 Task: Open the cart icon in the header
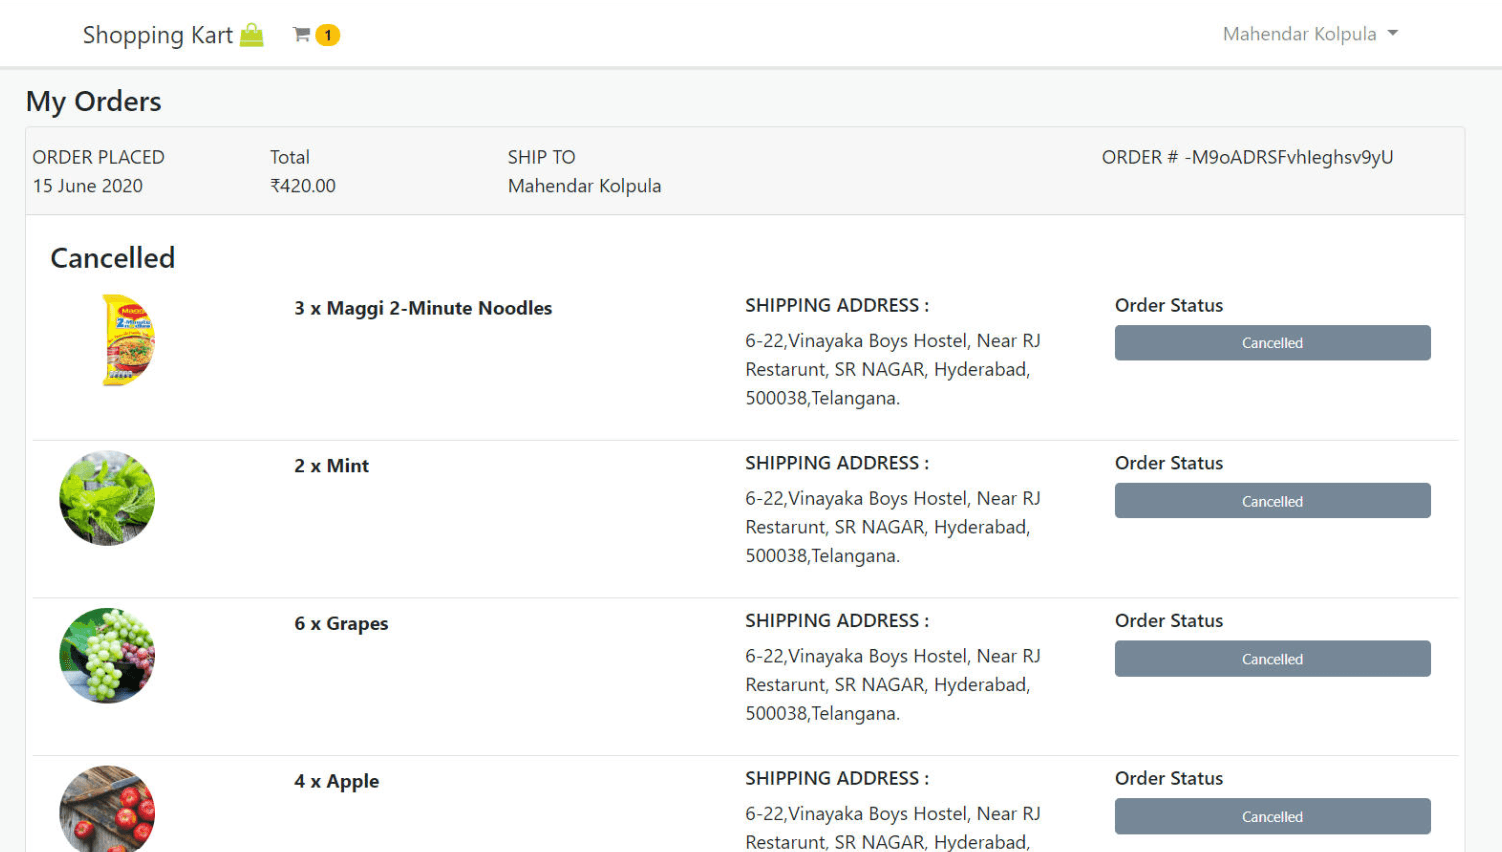click(x=299, y=33)
